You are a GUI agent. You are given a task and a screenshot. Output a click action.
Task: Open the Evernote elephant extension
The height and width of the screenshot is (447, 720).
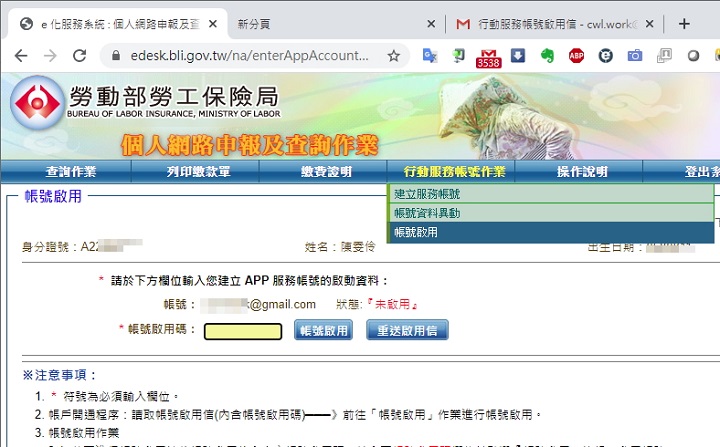(547, 56)
